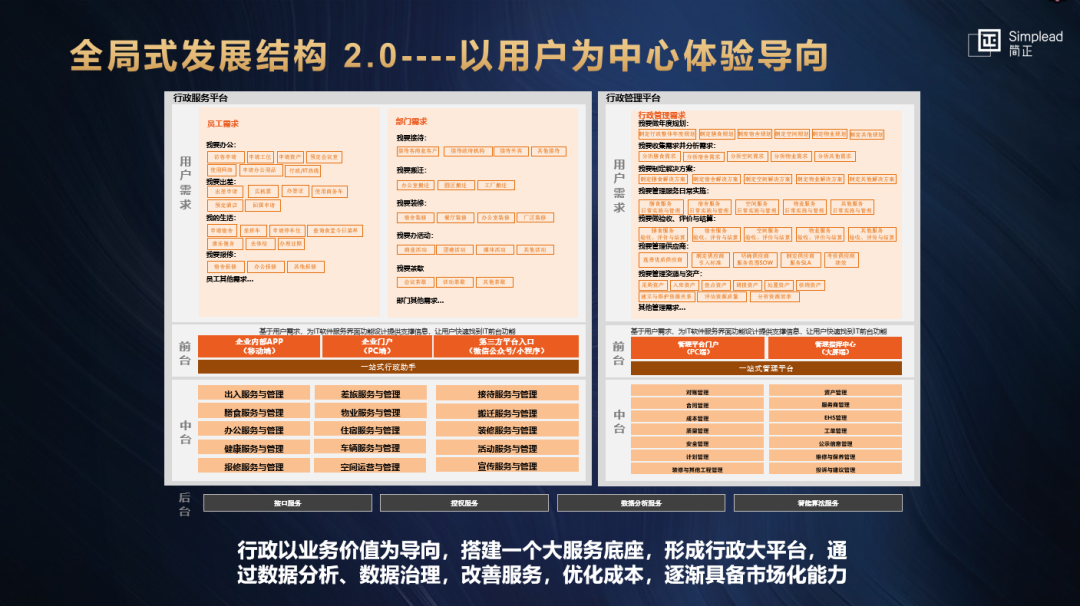
Task: Click the 授权服务 backend bar
Action: 464,503
